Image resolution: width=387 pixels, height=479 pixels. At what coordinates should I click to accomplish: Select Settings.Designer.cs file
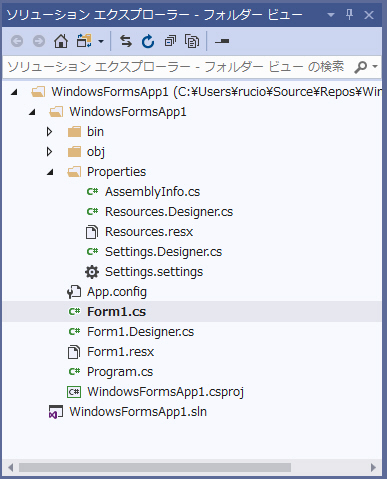pyautogui.click(x=163, y=252)
